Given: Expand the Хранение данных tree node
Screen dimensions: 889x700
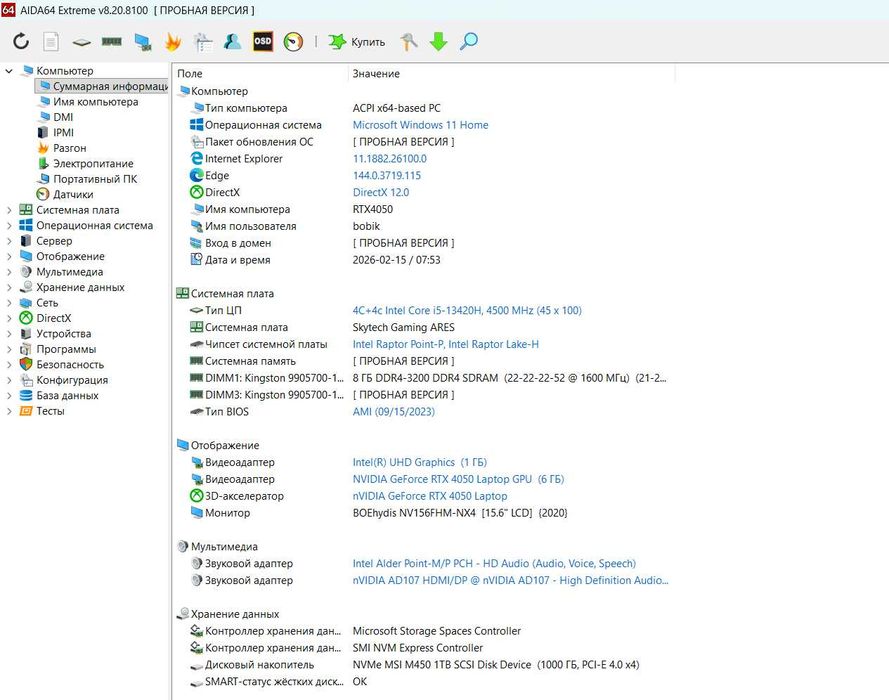Looking at the screenshot, I should (x=9, y=287).
